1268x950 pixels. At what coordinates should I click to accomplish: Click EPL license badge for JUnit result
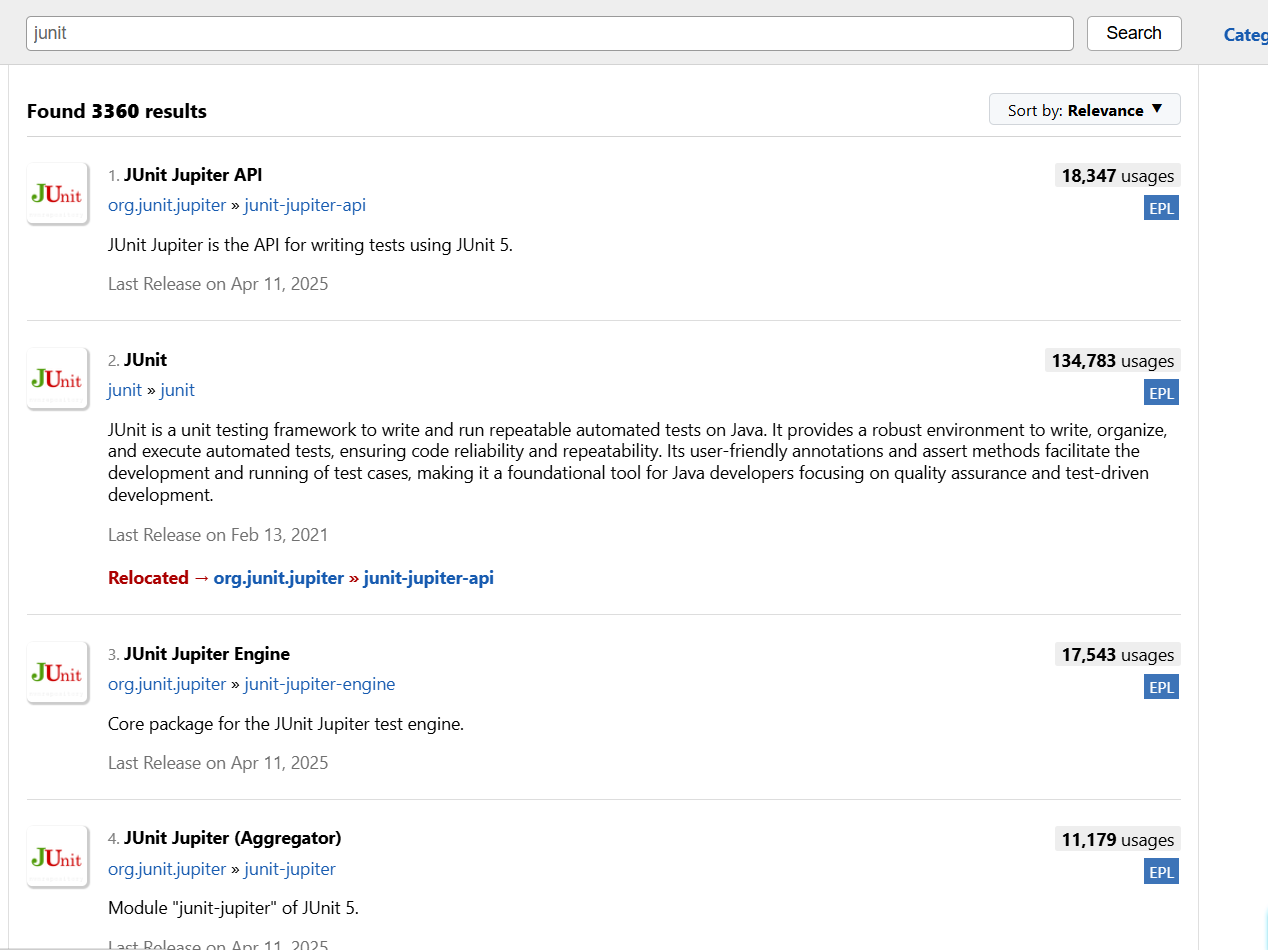pyautogui.click(x=1161, y=392)
